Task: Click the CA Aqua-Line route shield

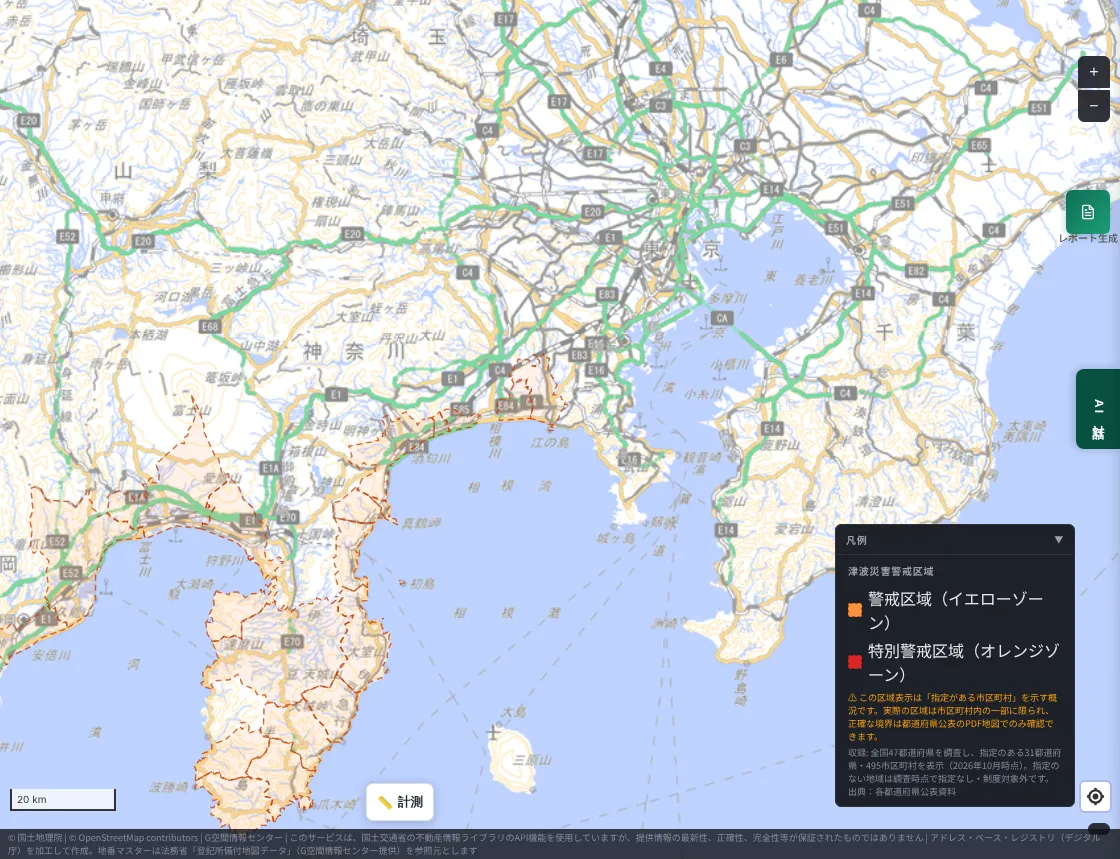Action: point(722,318)
